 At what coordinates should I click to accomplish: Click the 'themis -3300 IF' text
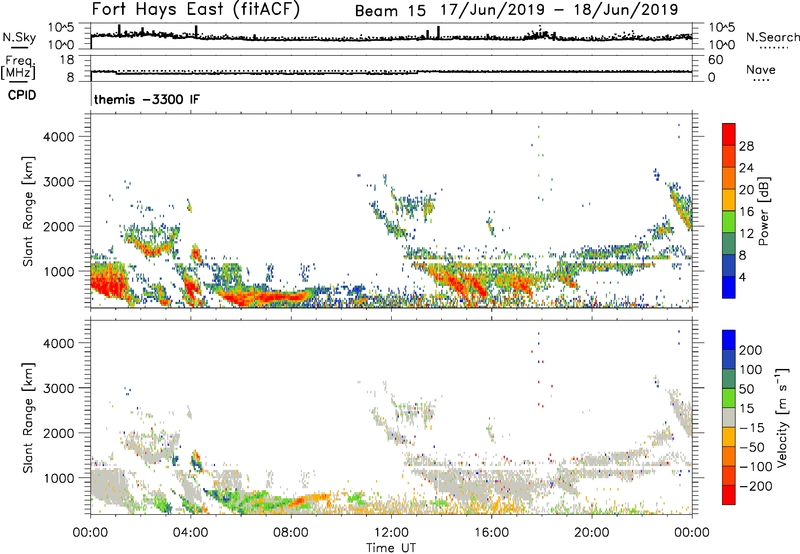tap(147, 99)
